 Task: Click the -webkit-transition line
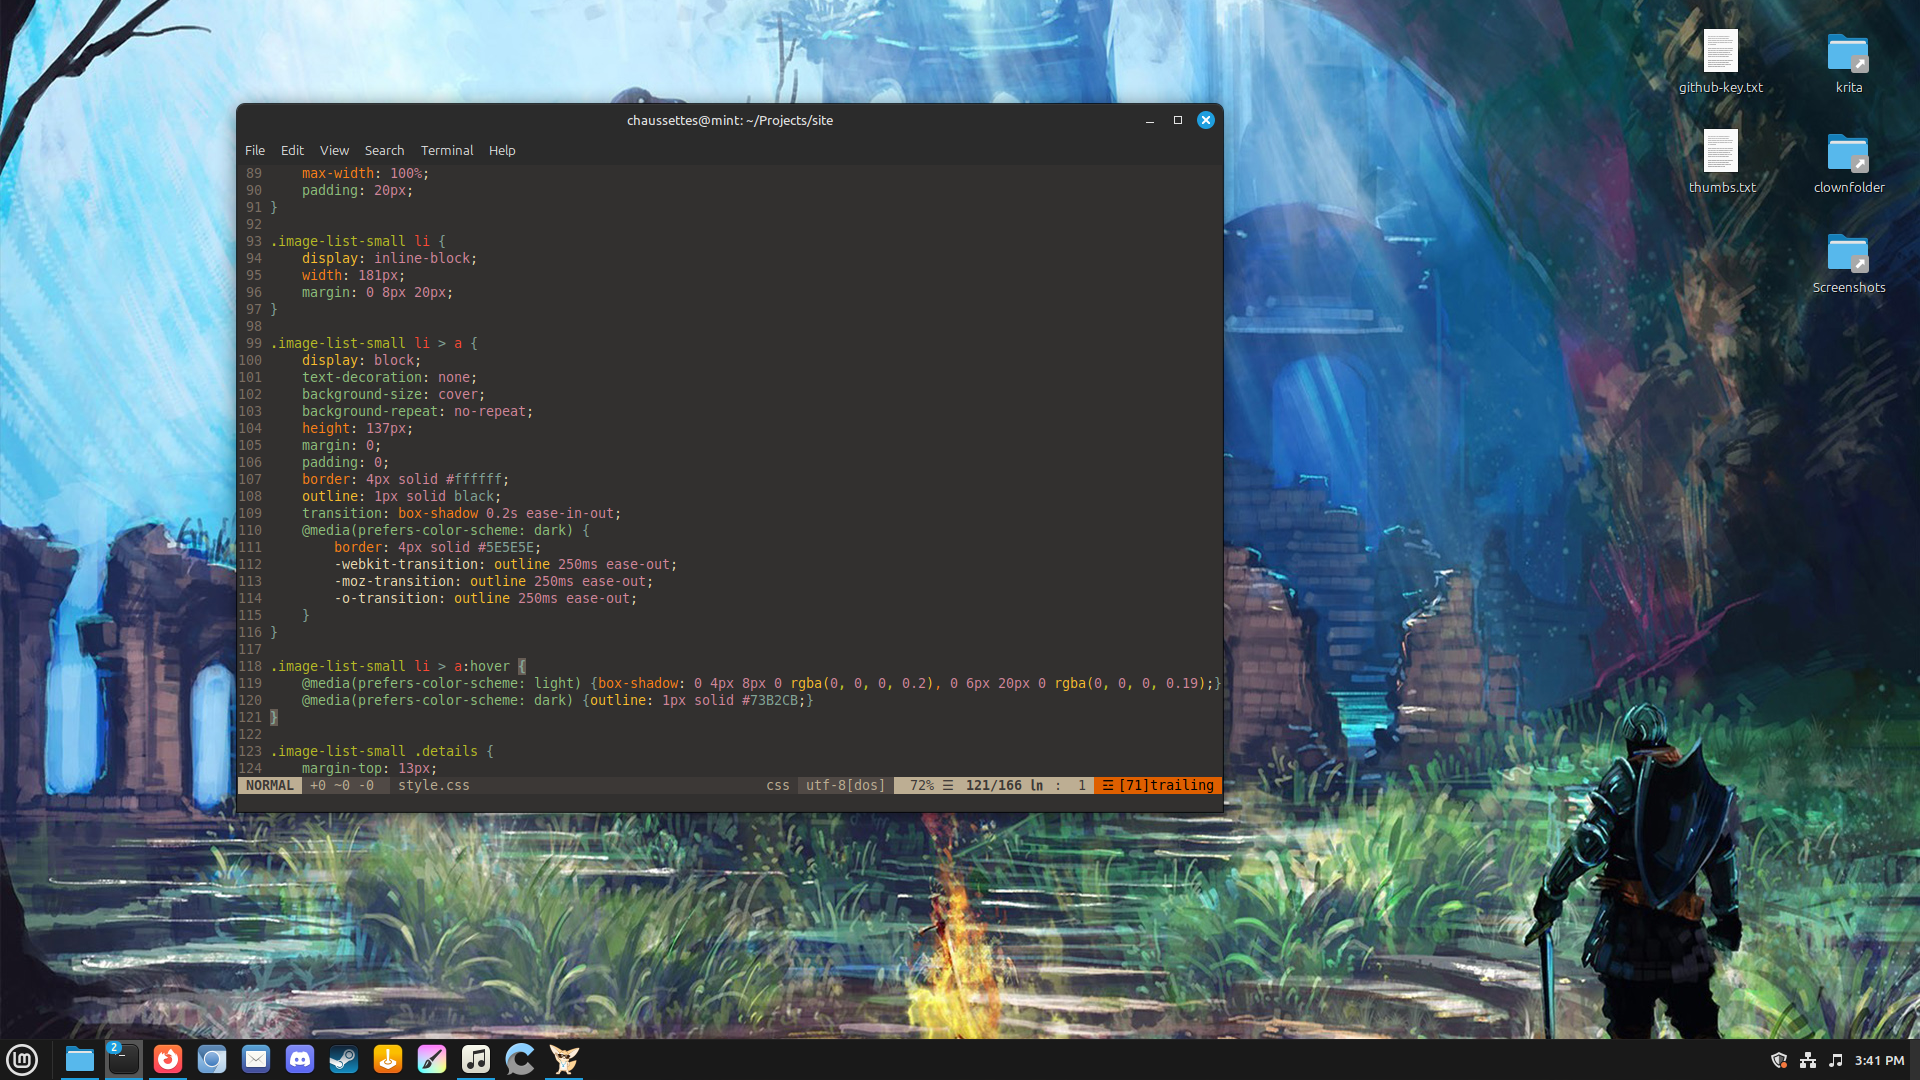pos(506,565)
